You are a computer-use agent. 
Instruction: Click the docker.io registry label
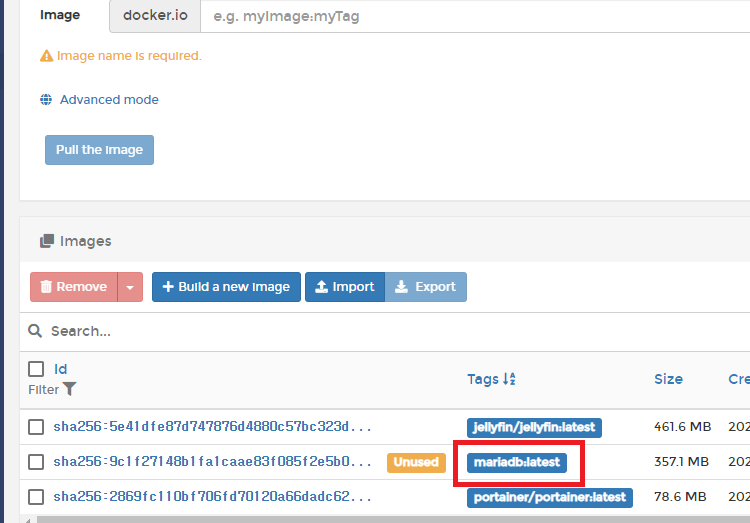tap(155, 16)
